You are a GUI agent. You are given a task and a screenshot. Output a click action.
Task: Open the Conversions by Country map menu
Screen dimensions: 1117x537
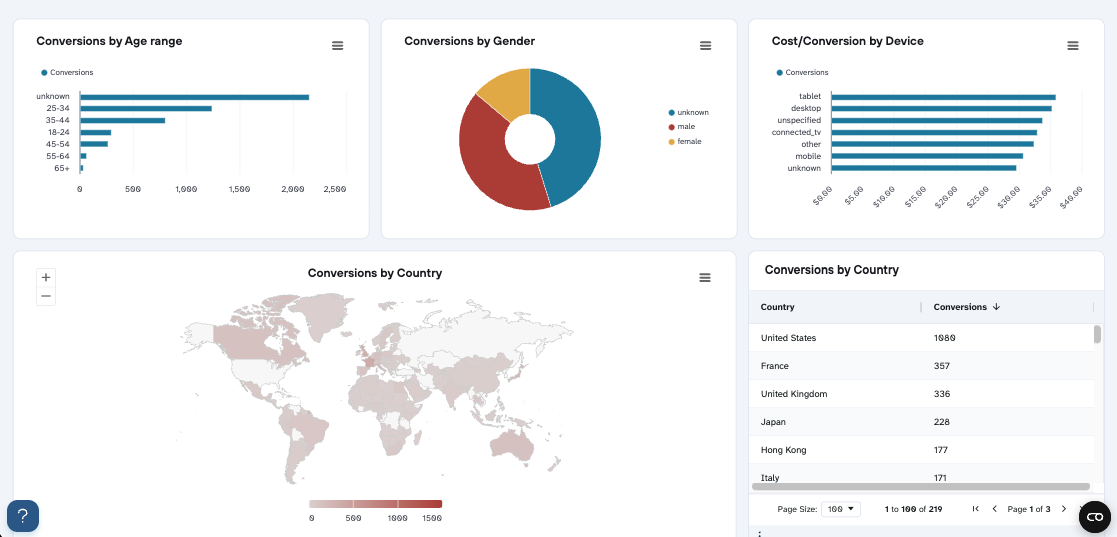pyautogui.click(x=705, y=278)
